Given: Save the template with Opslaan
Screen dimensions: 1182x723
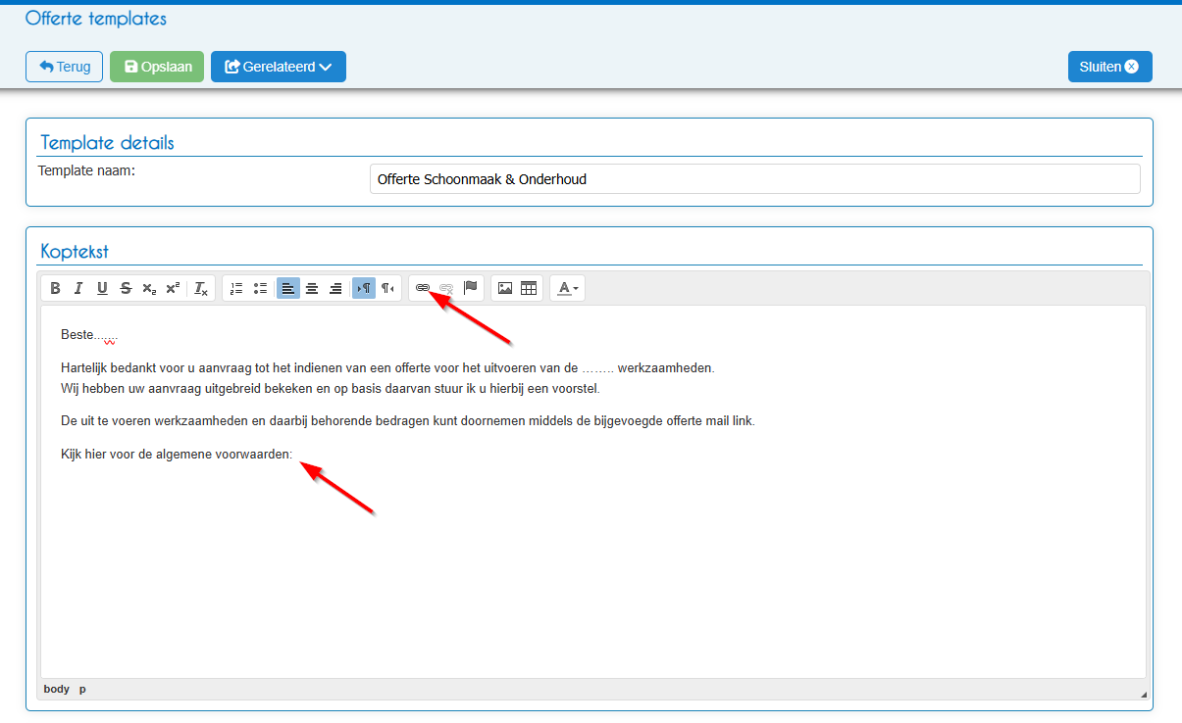Looking at the screenshot, I should [157, 66].
